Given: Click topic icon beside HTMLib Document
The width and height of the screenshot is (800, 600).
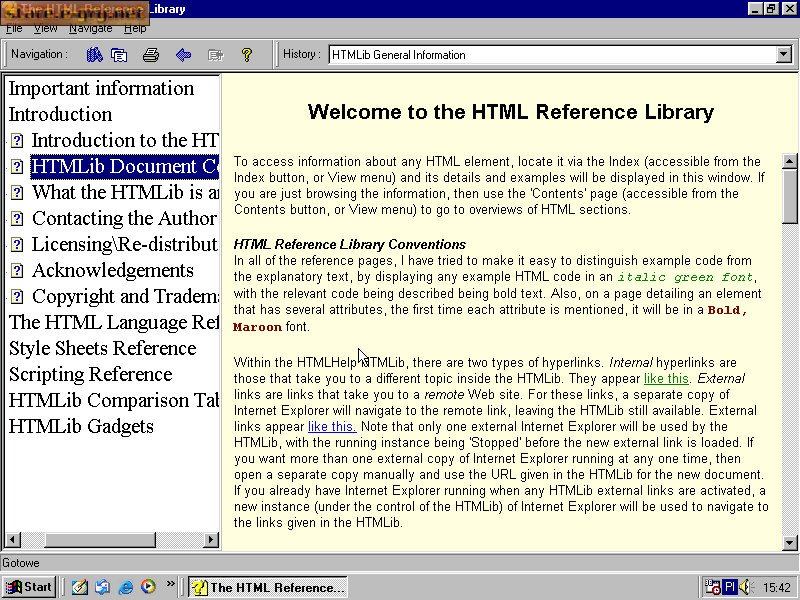Looking at the screenshot, I should [x=17, y=166].
